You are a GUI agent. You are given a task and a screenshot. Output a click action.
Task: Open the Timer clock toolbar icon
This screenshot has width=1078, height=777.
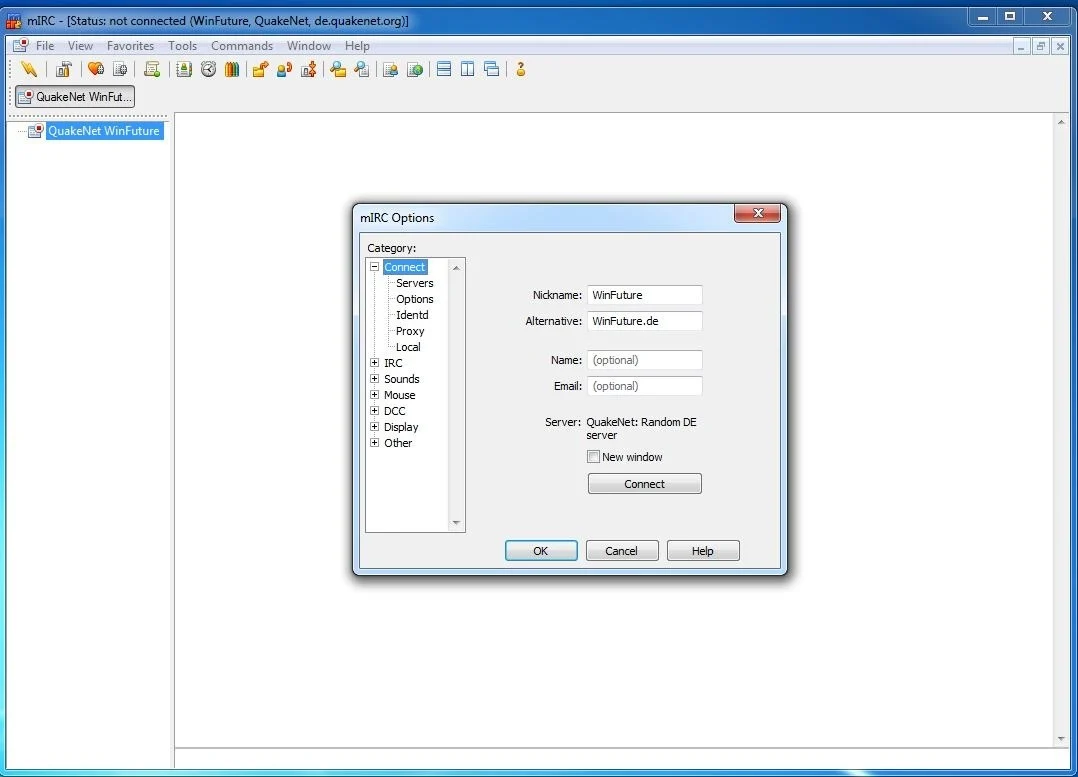click(x=208, y=69)
